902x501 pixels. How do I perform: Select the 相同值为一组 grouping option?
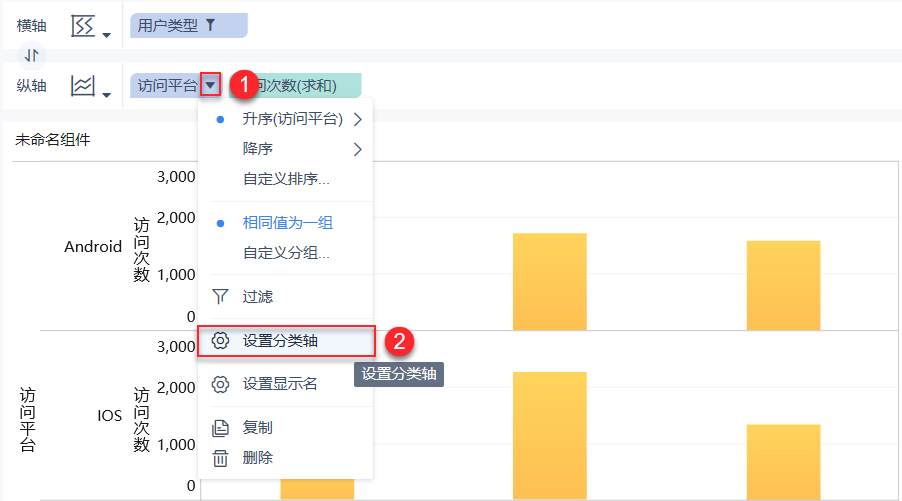287,223
